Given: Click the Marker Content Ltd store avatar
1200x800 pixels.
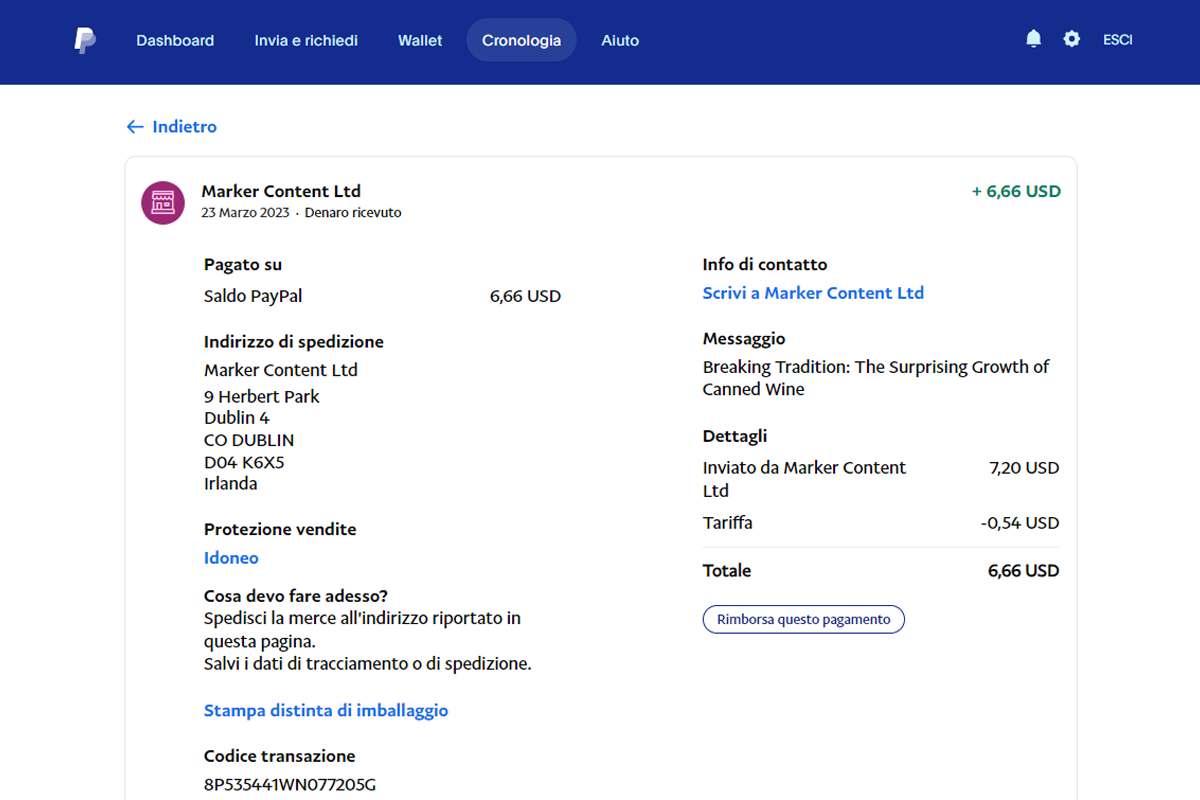Looking at the screenshot, I should [x=162, y=203].
